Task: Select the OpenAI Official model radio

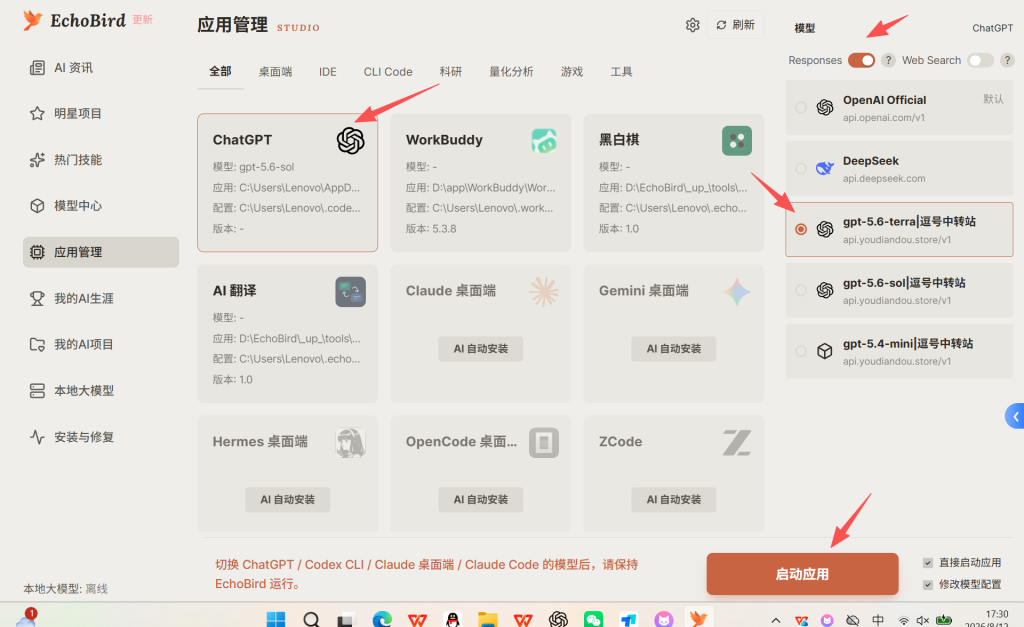Action: [x=801, y=107]
